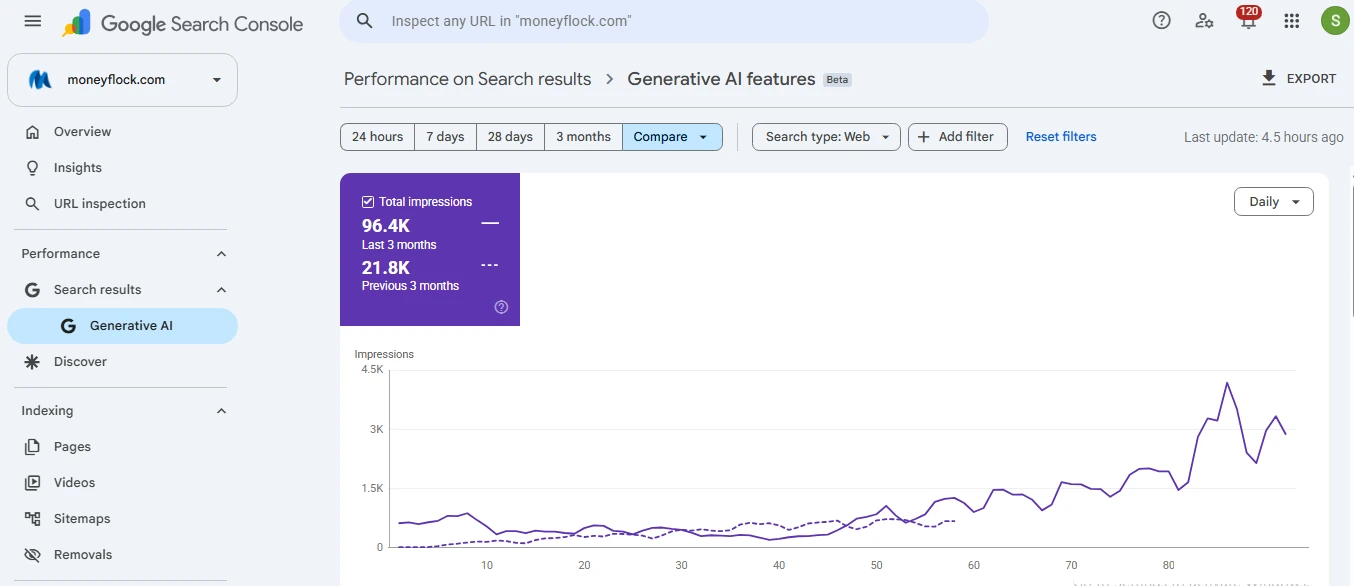Screen dimensions: 1354x586
Task: Click the 21.8K impressions value
Action: (386, 267)
